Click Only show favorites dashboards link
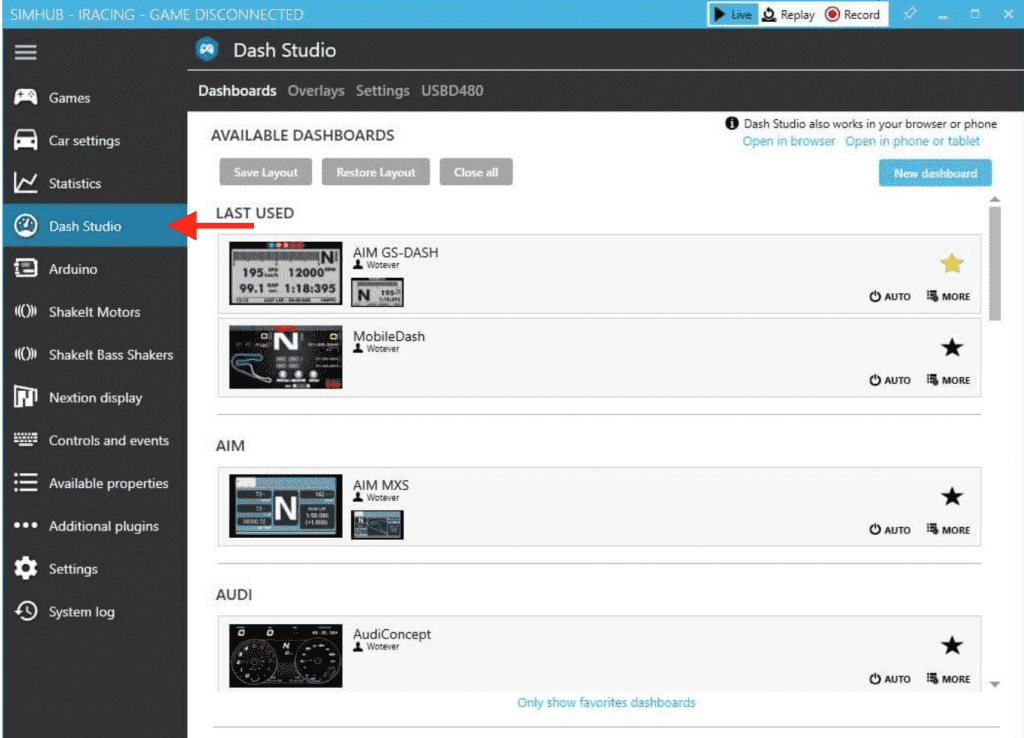The height and width of the screenshot is (738, 1024). (606, 703)
